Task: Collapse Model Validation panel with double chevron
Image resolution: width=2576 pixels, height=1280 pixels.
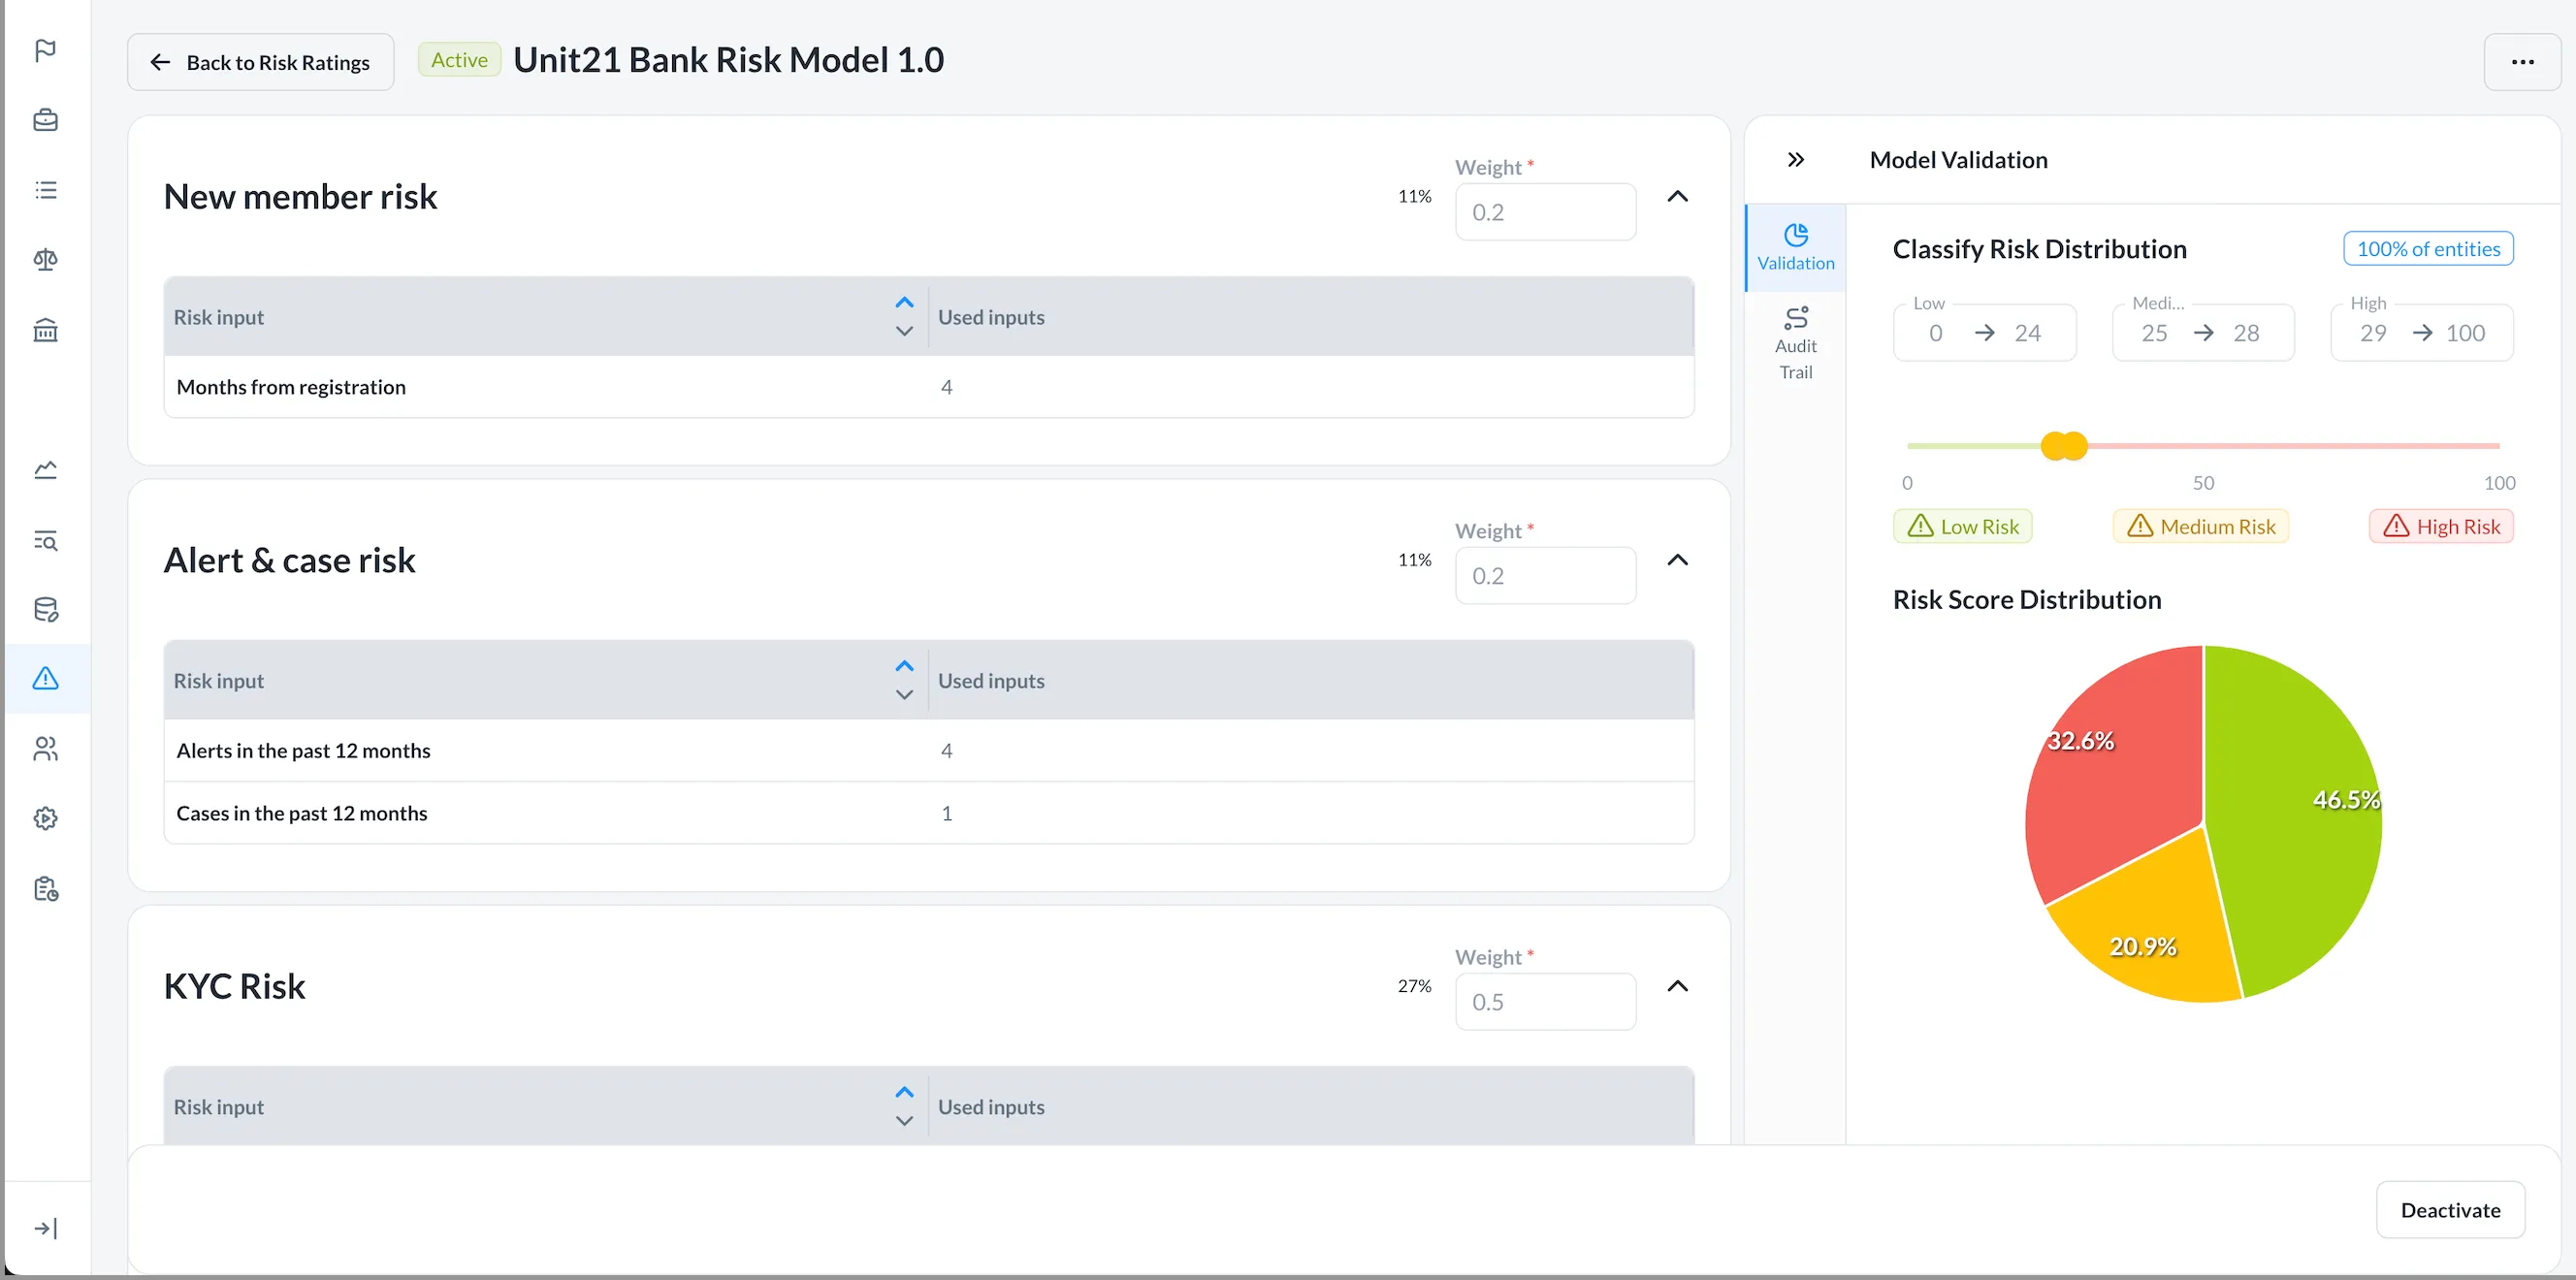Action: (x=1795, y=160)
